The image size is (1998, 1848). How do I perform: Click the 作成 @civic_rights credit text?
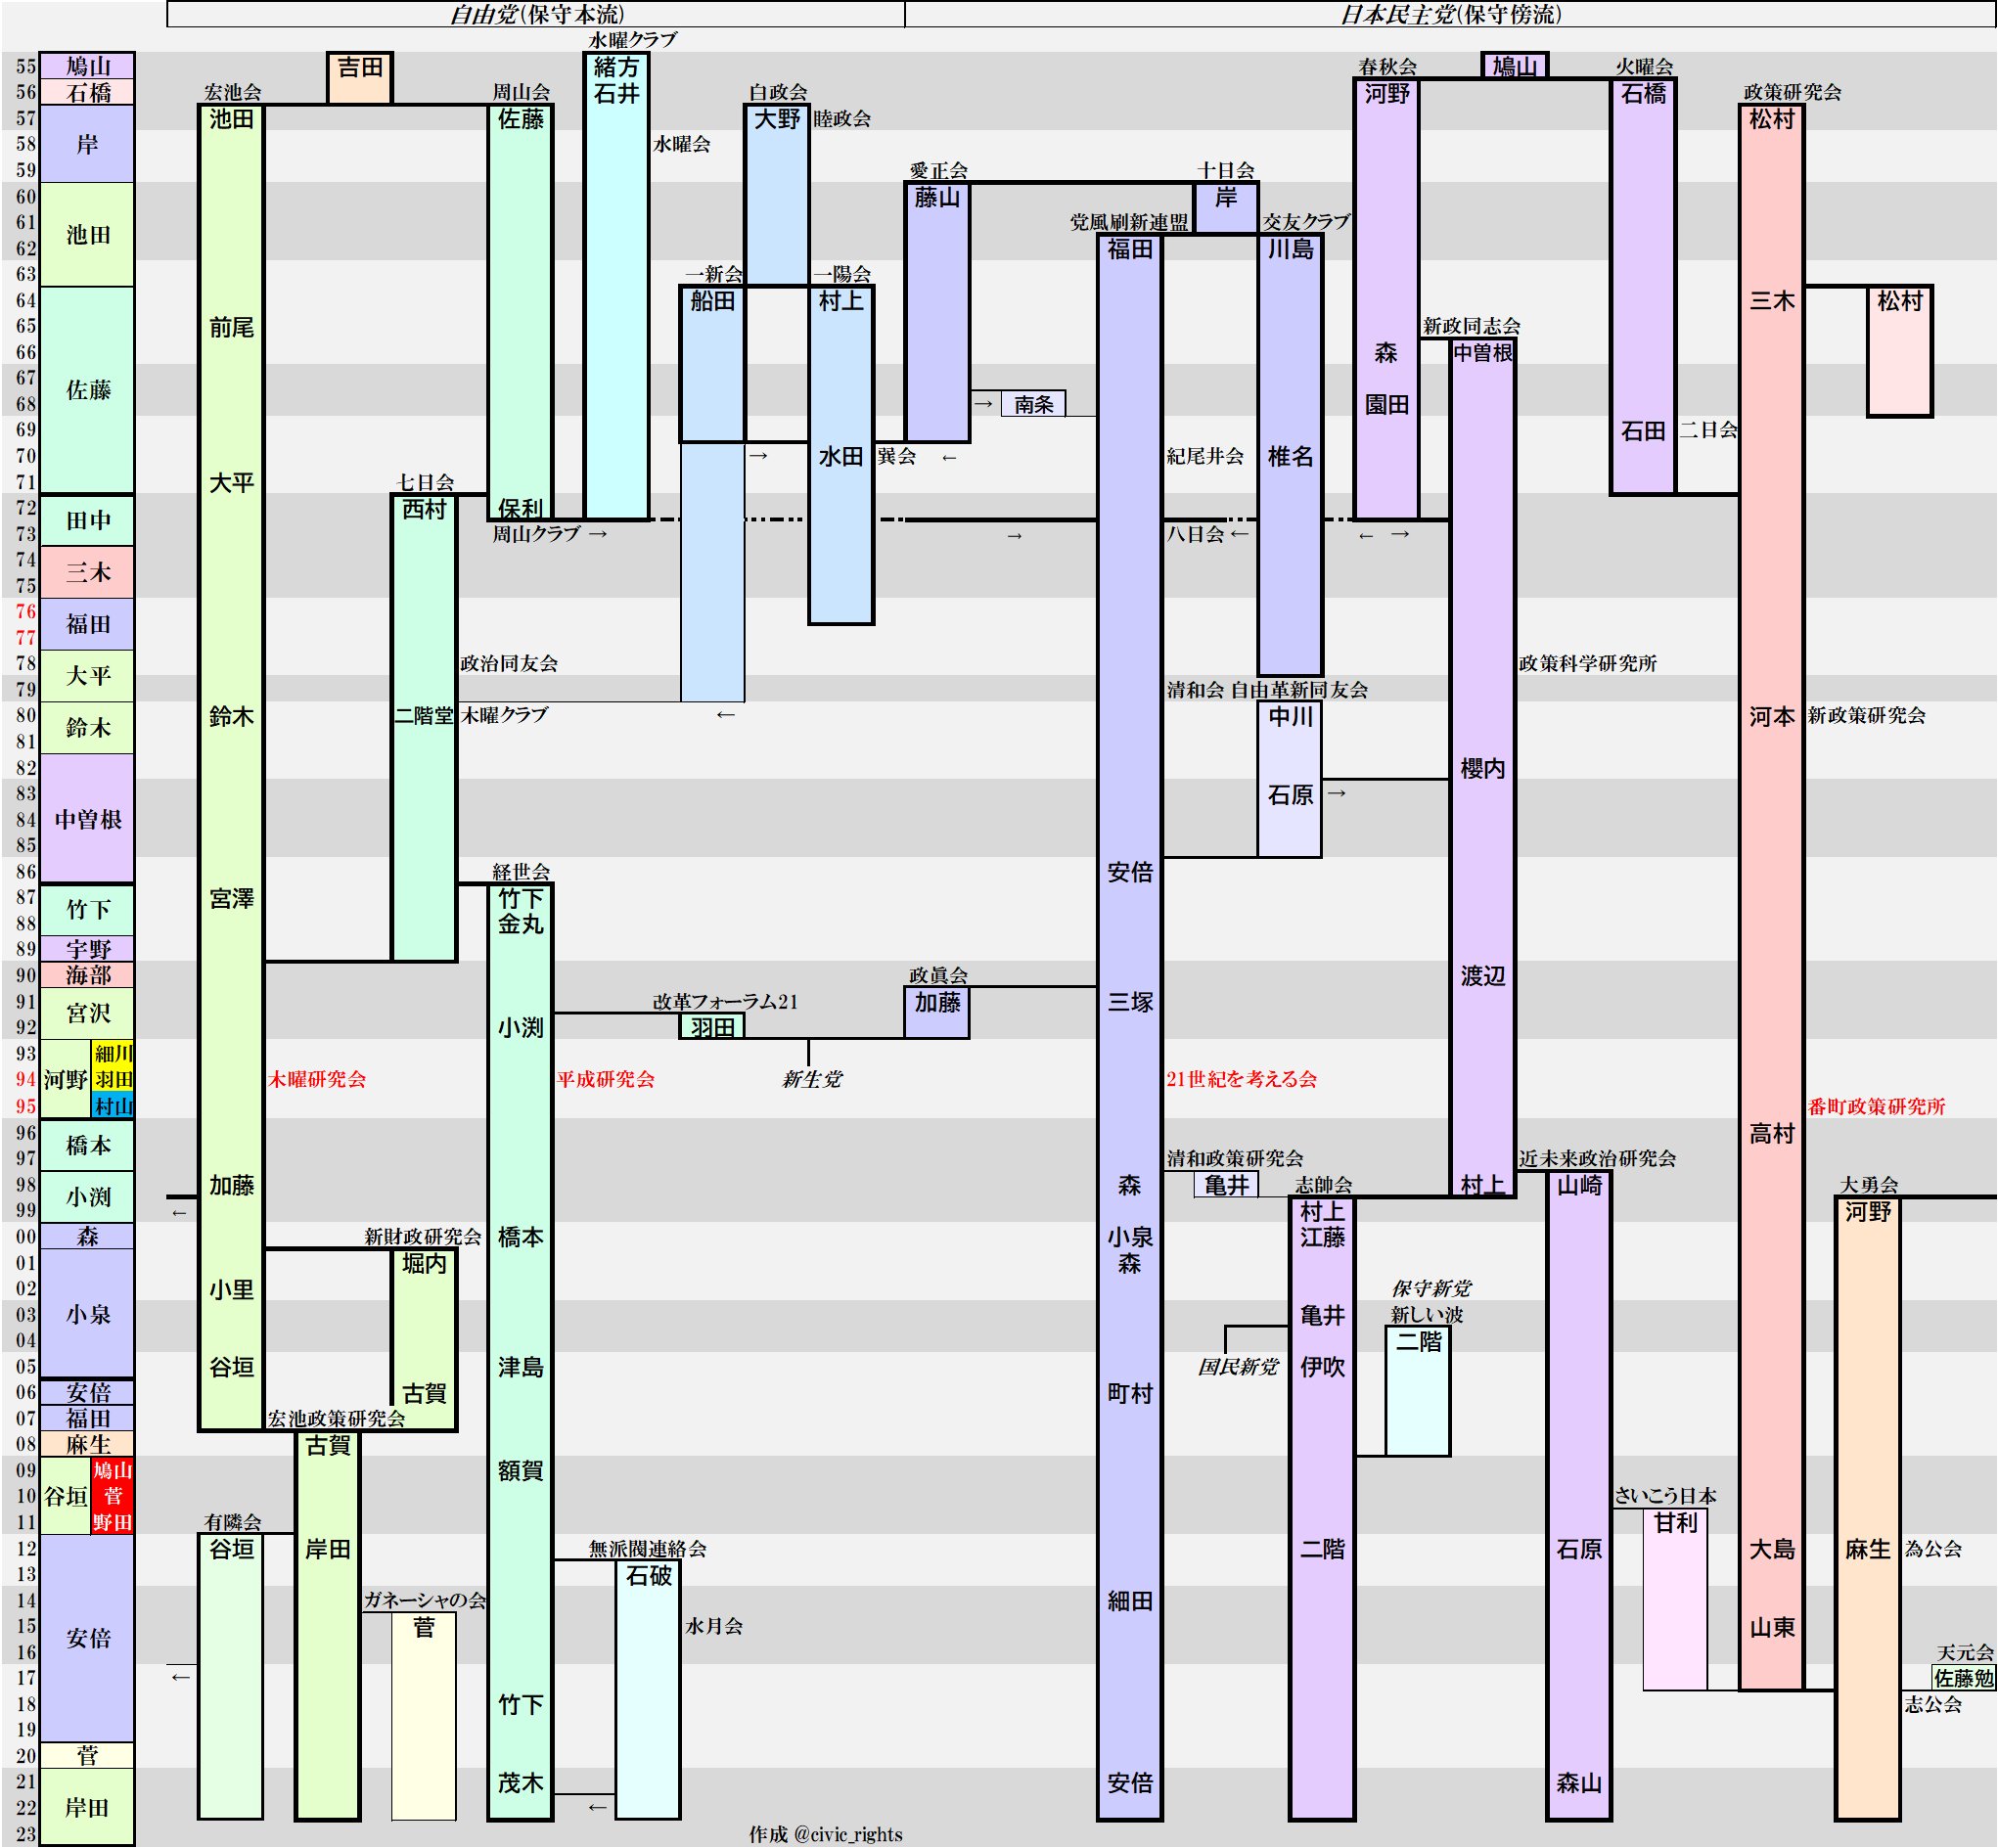click(826, 1834)
